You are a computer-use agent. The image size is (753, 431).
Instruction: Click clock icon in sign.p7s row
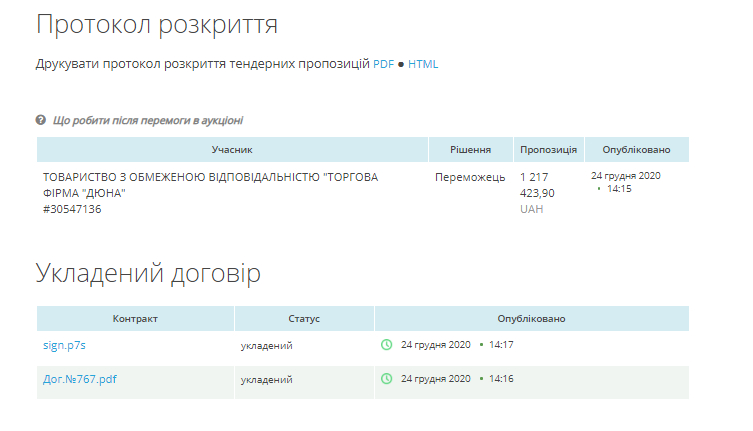(x=386, y=345)
